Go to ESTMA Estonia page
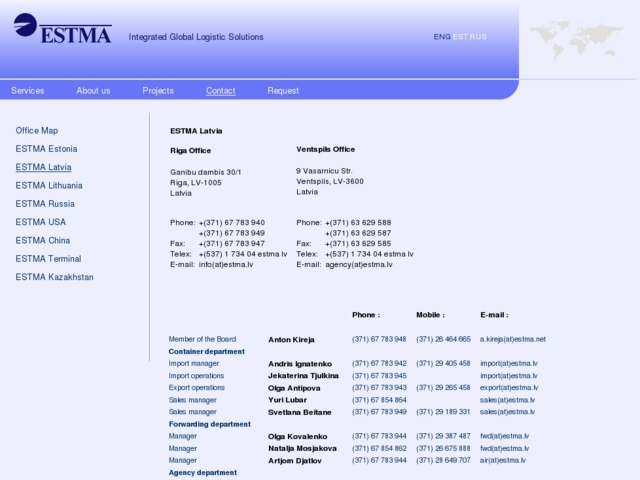The image size is (640, 480). [x=46, y=149]
